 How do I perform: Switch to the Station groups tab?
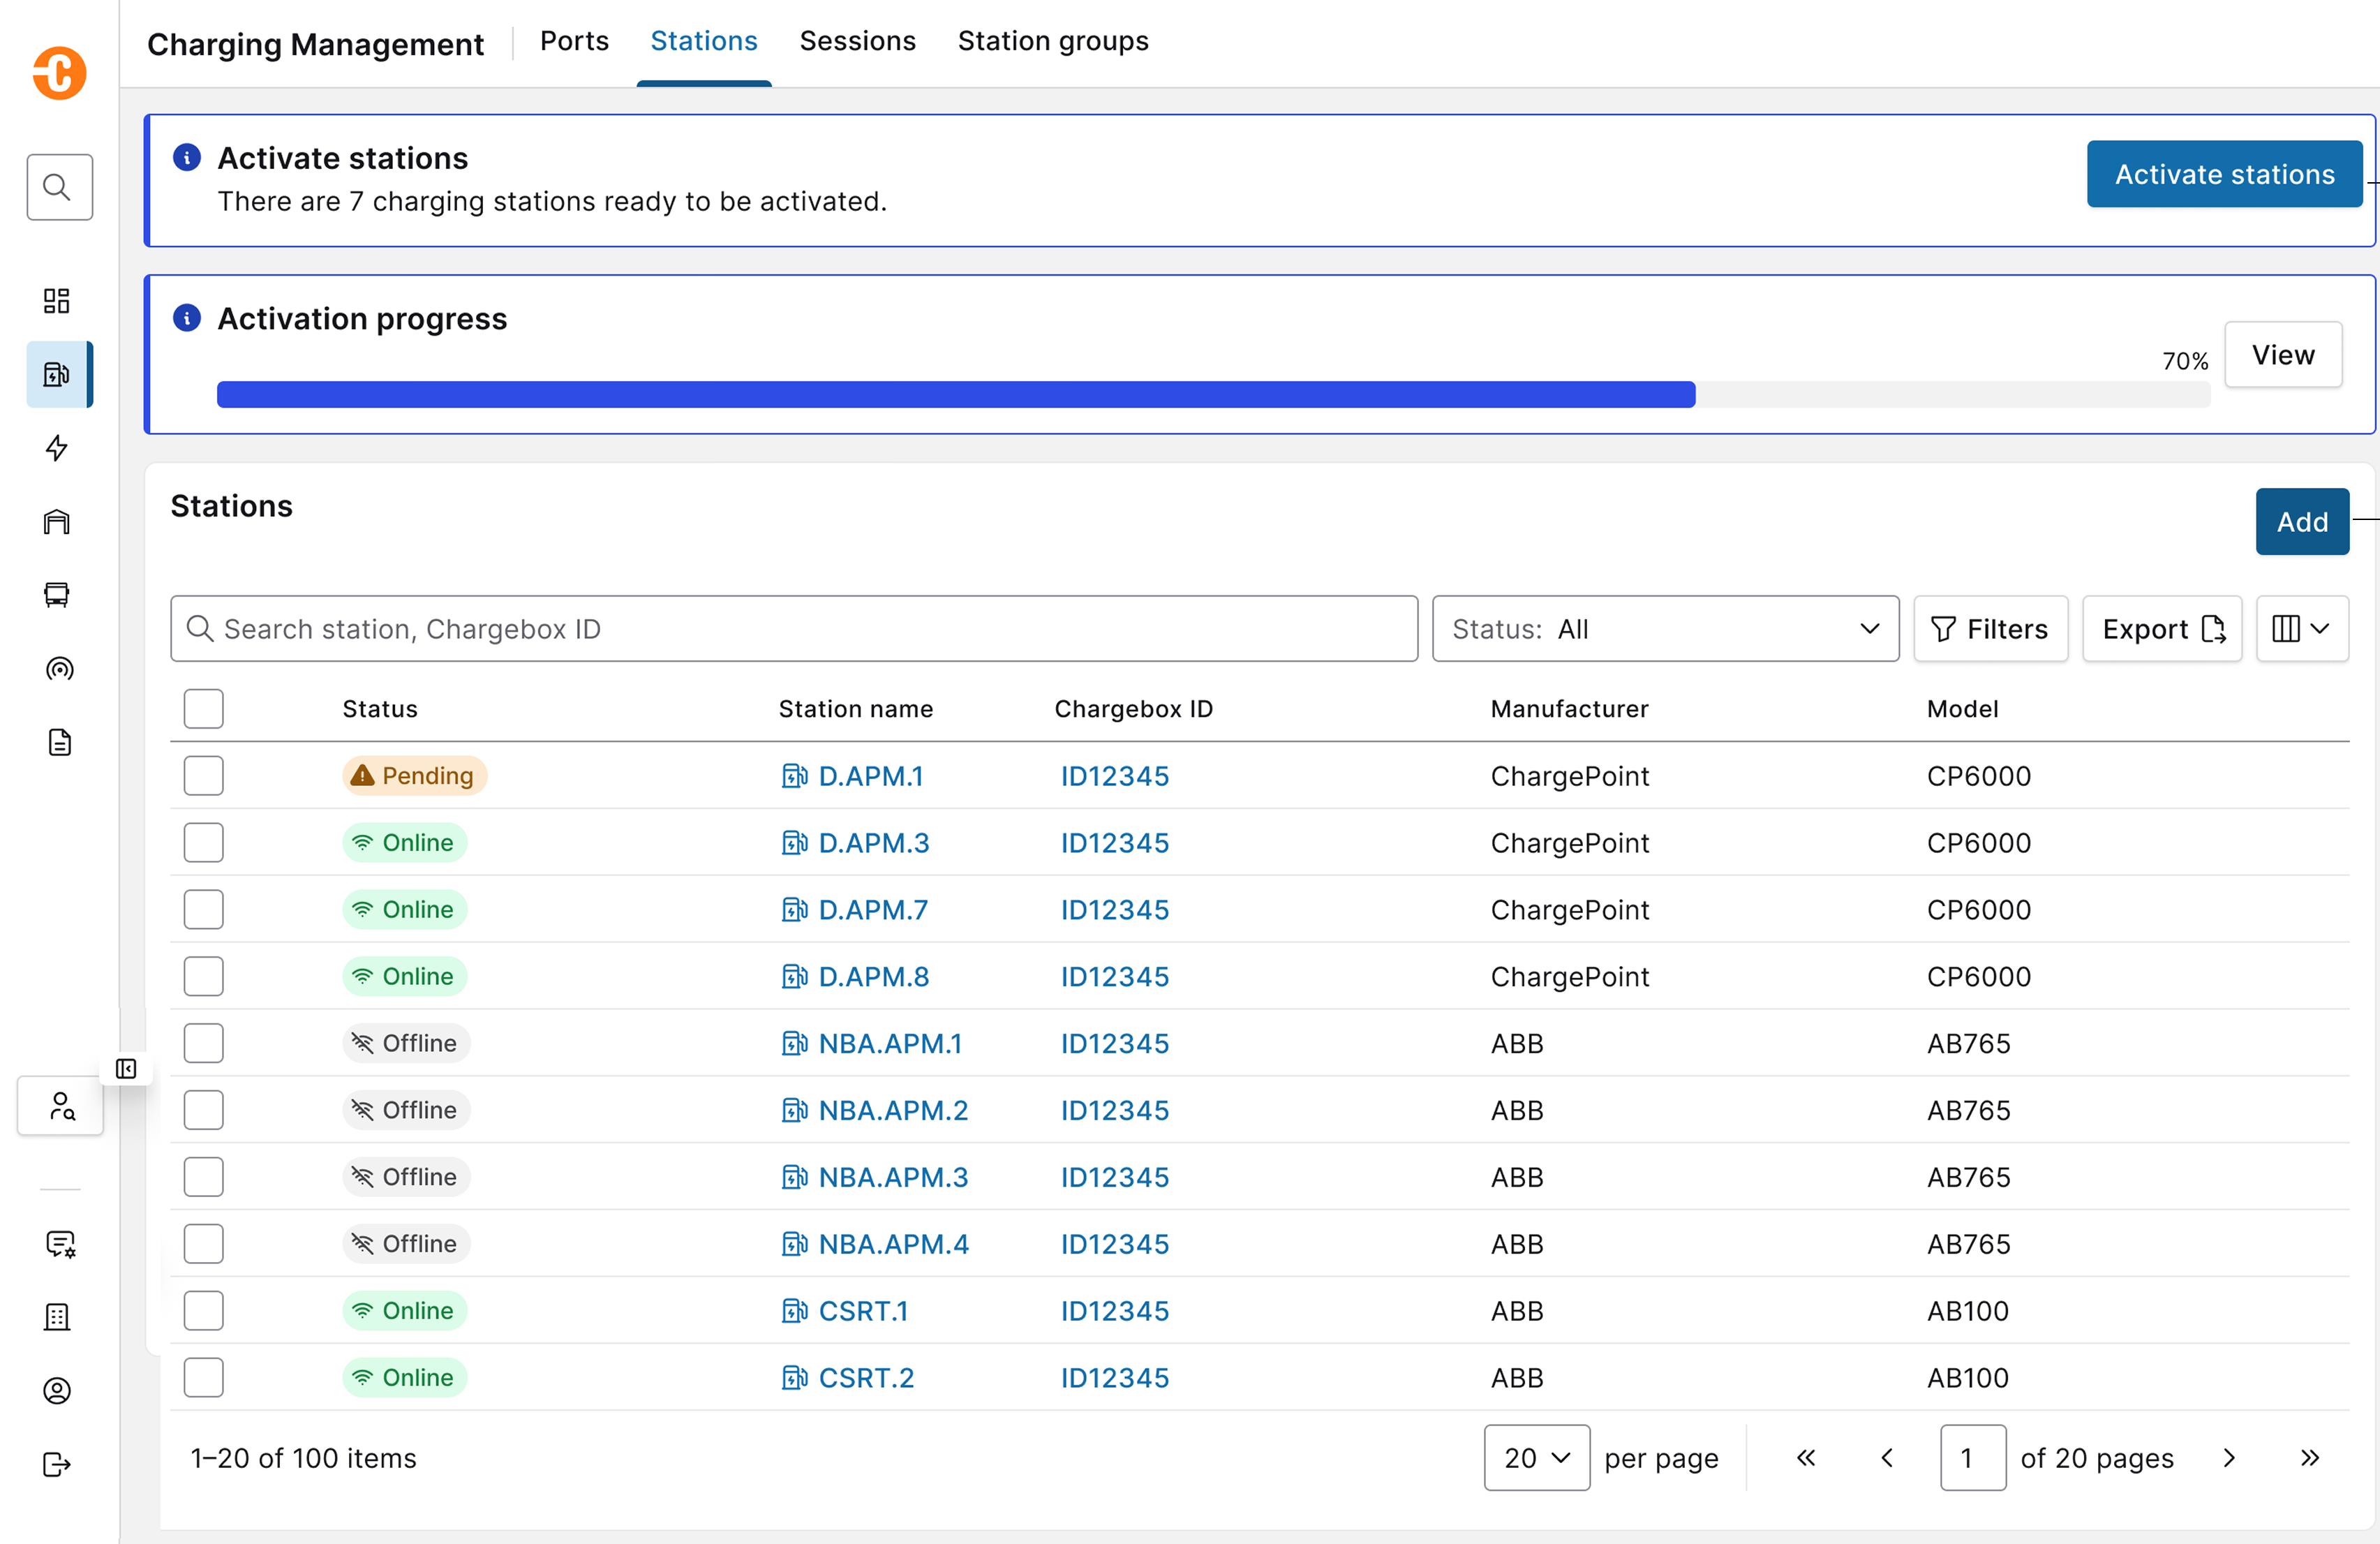pos(1053,41)
